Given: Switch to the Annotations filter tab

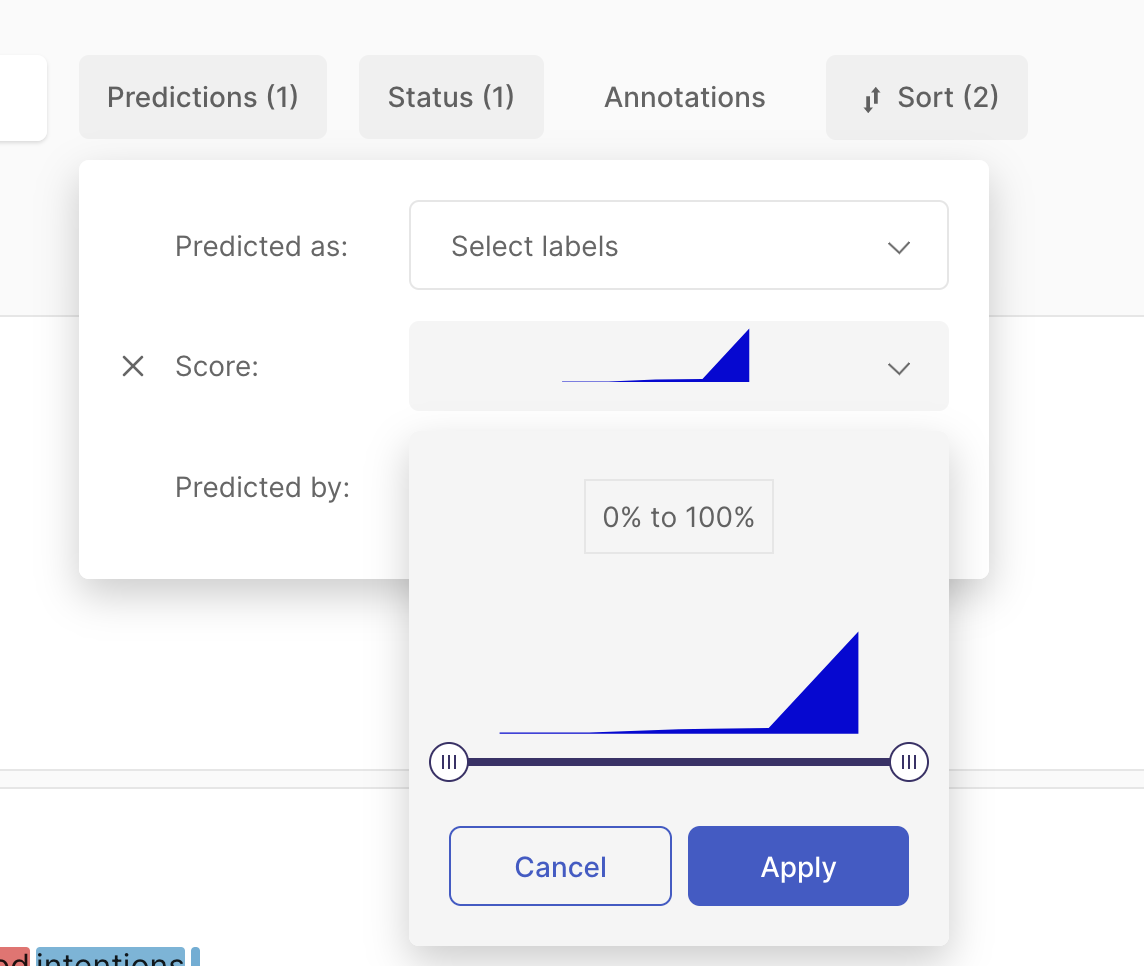Looking at the screenshot, I should [684, 97].
